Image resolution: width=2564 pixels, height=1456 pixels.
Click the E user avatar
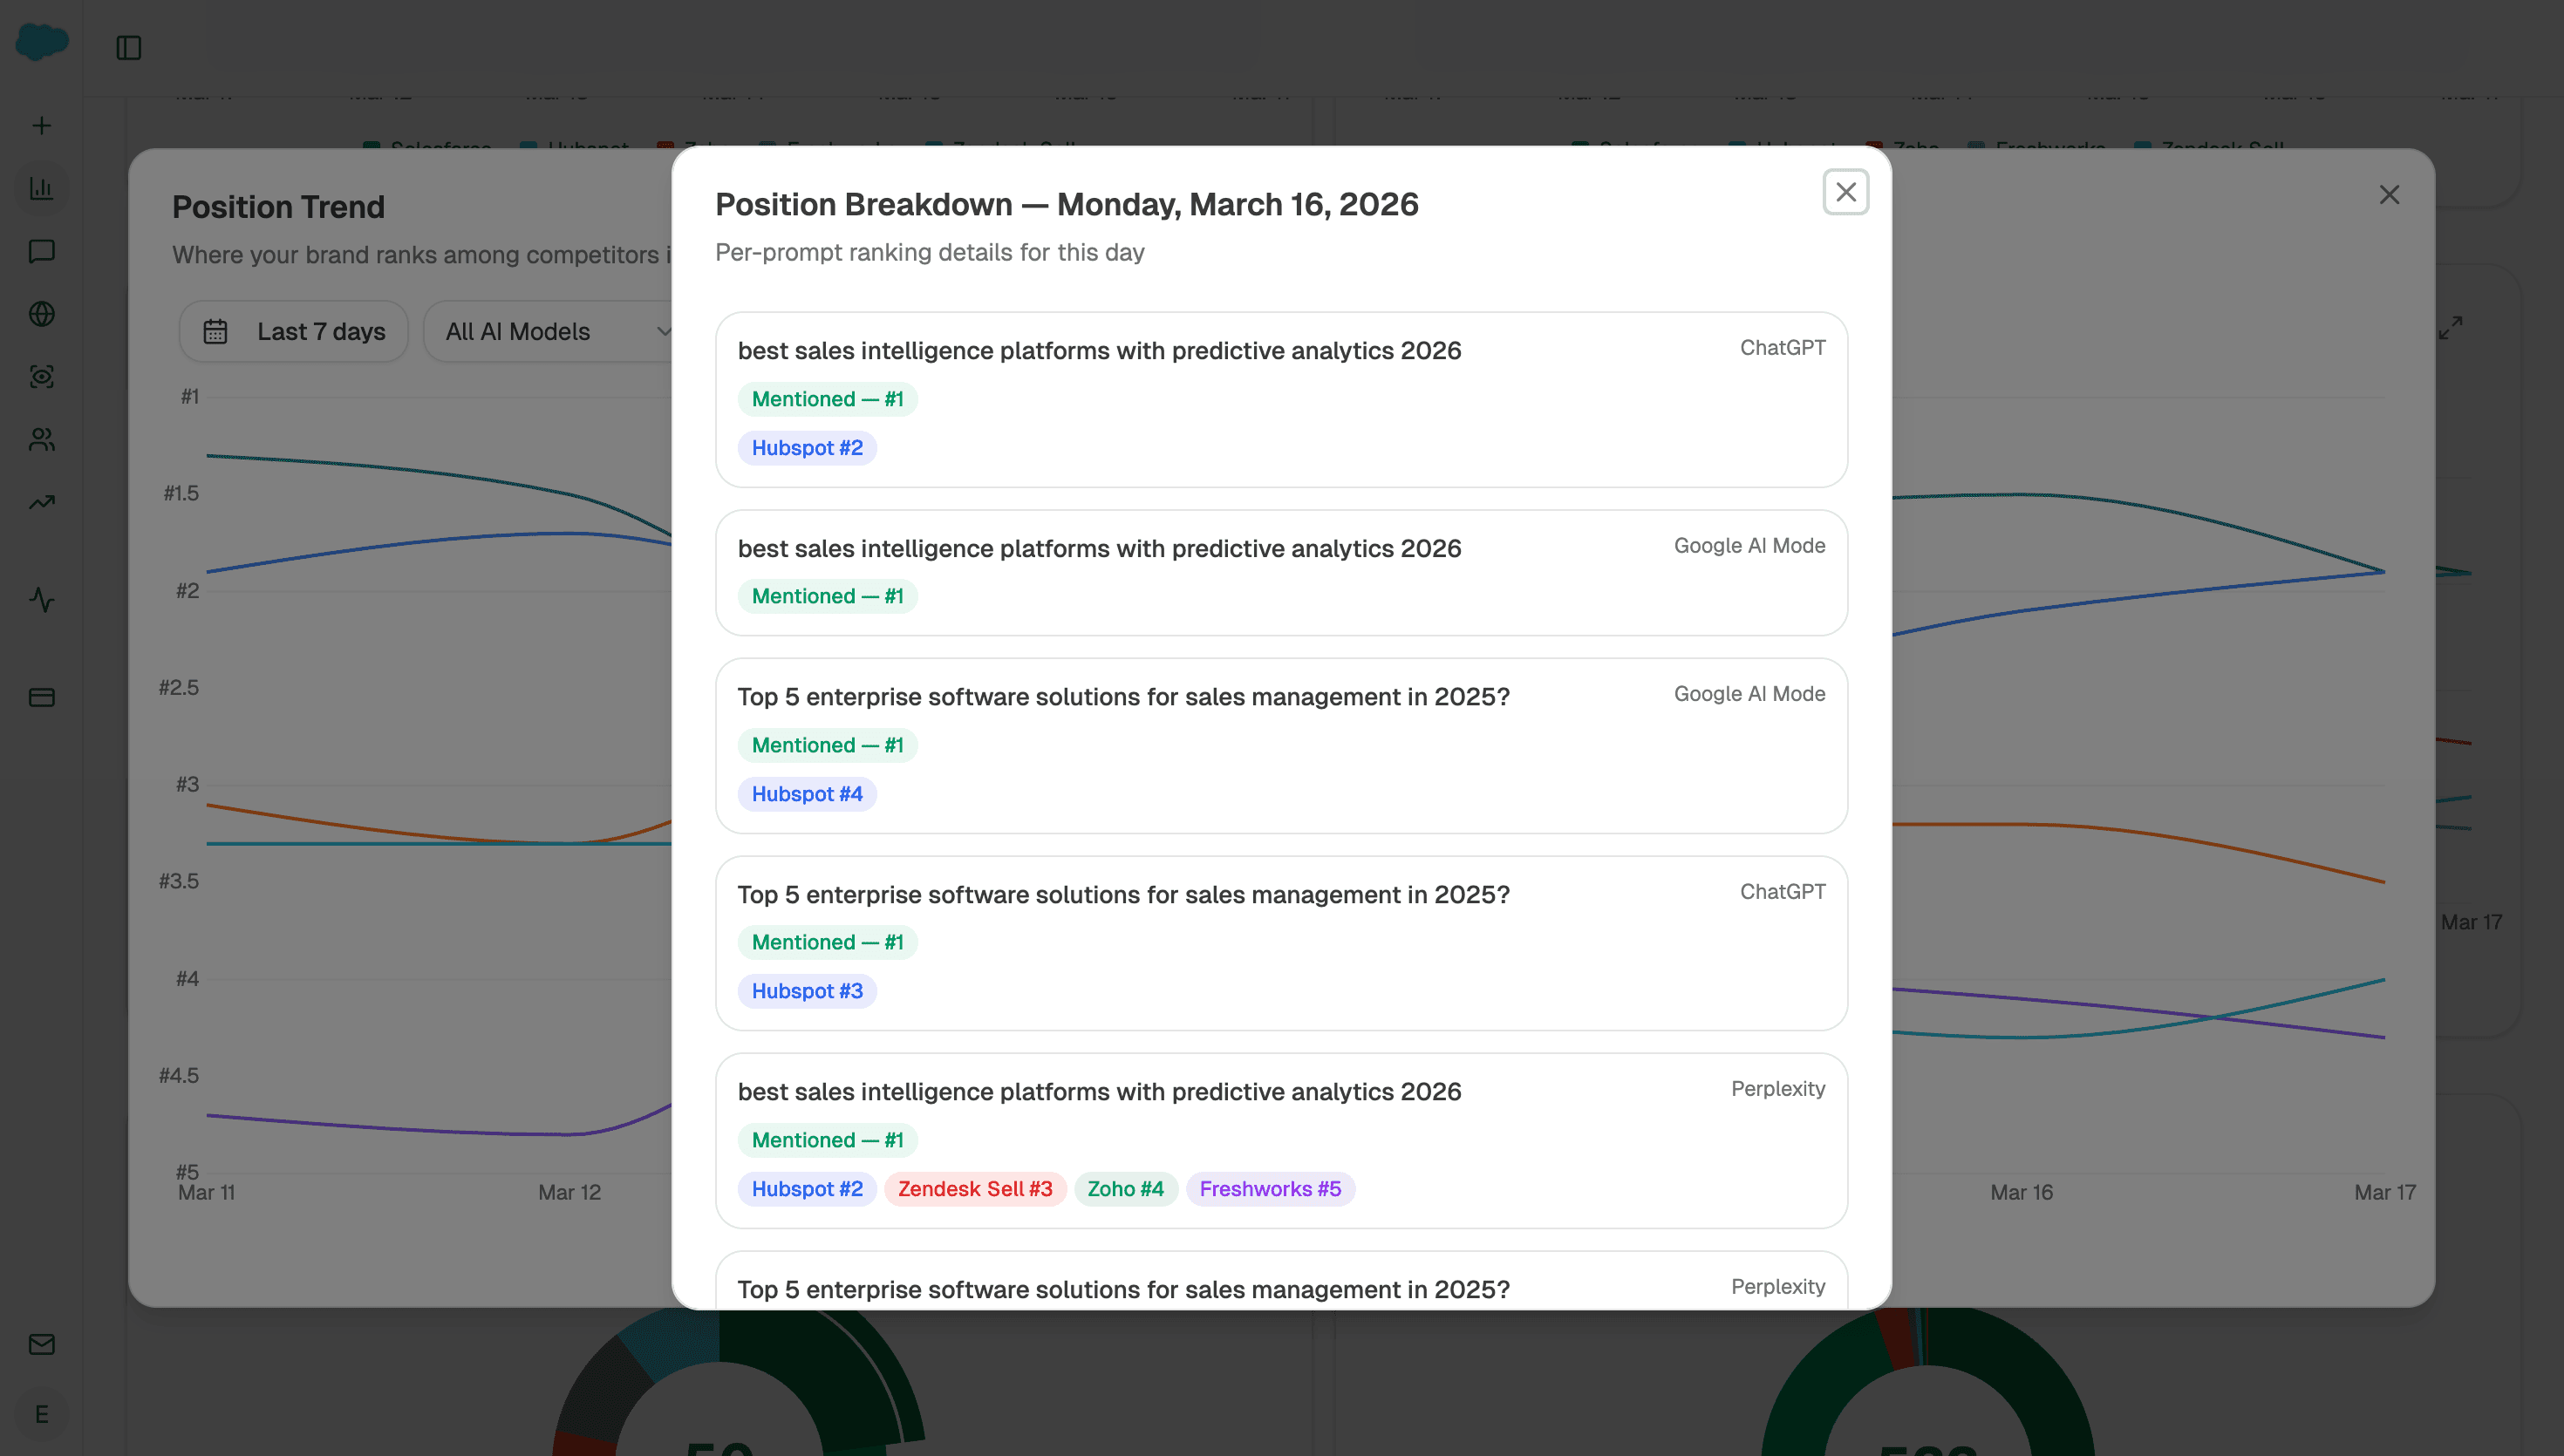42,1414
